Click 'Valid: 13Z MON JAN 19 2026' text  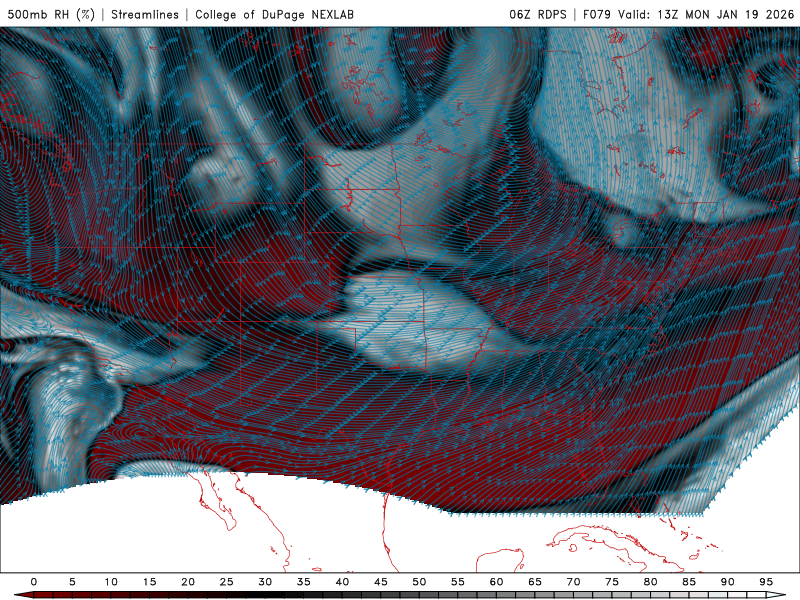(x=706, y=14)
